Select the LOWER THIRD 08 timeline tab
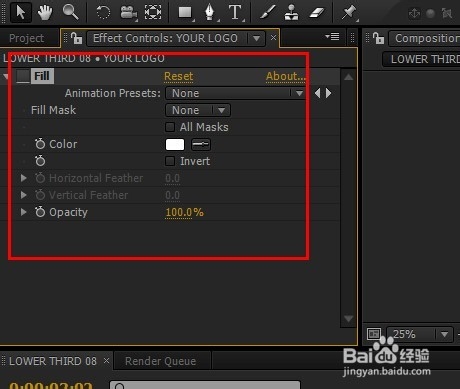 [x=53, y=361]
